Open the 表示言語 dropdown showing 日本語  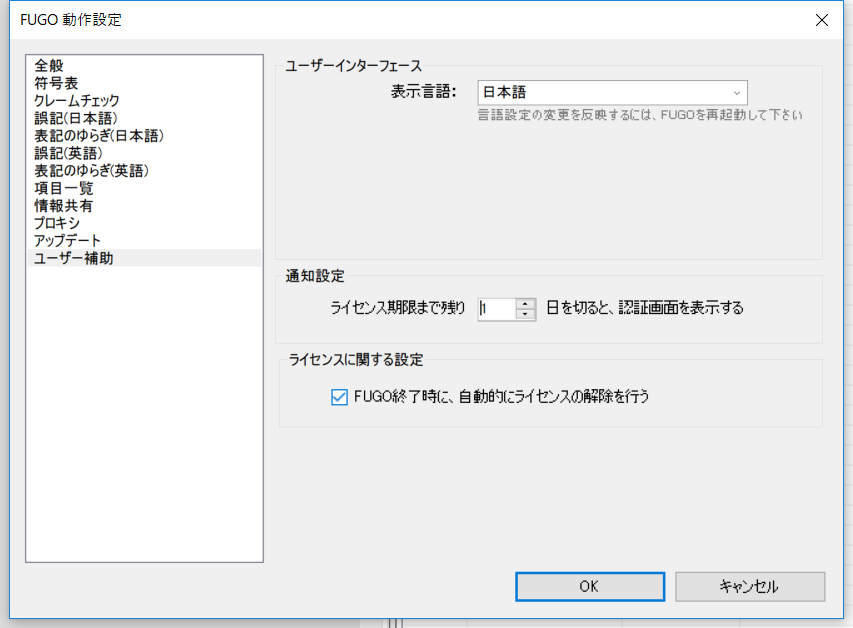coord(613,93)
